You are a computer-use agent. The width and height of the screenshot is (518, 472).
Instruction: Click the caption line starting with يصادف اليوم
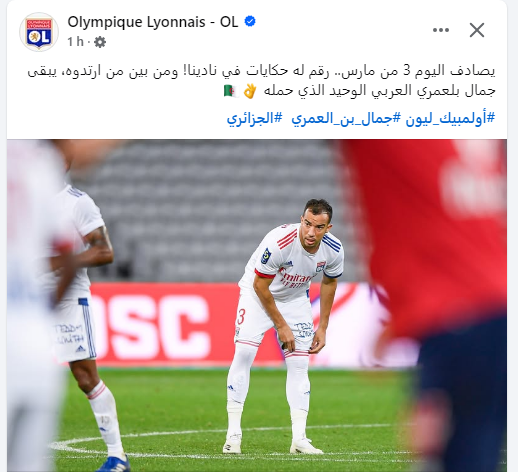(261, 72)
